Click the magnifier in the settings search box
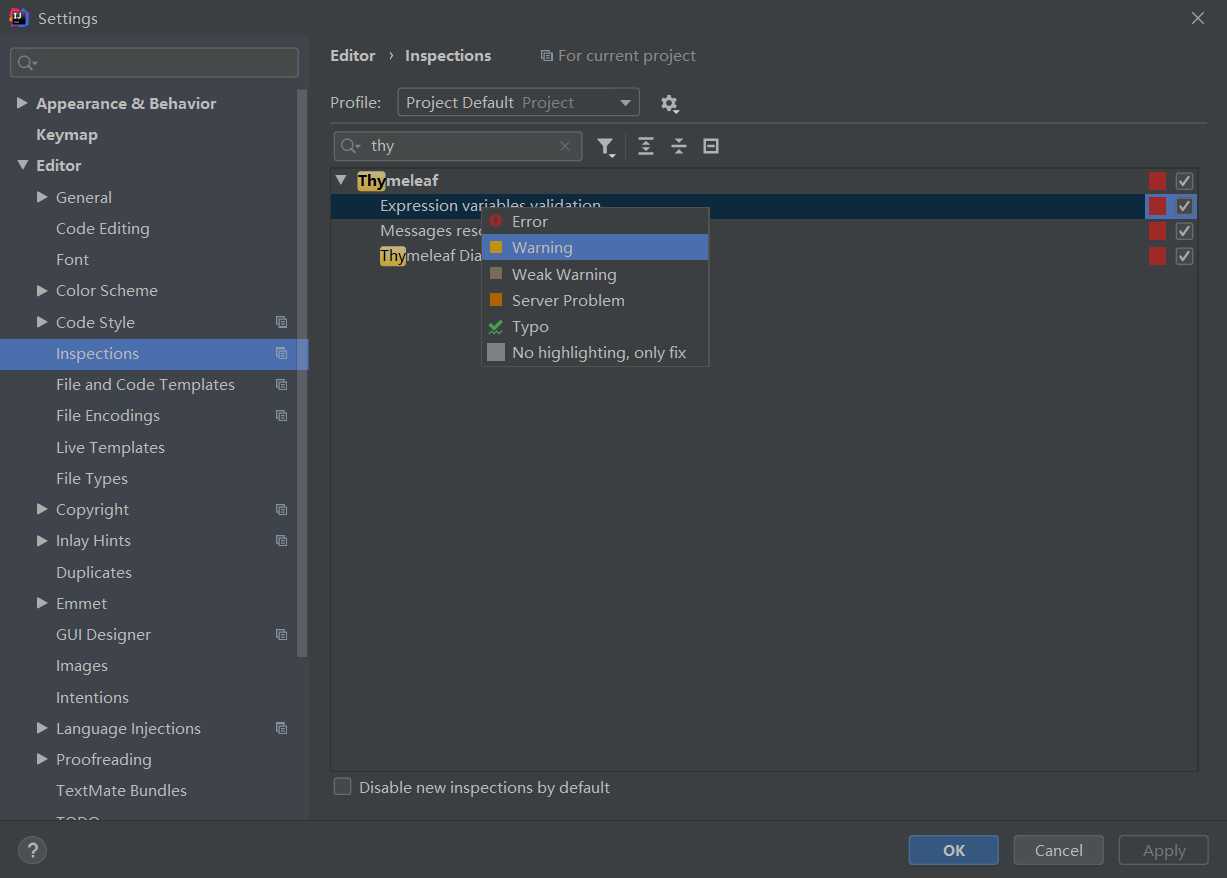 click(27, 63)
